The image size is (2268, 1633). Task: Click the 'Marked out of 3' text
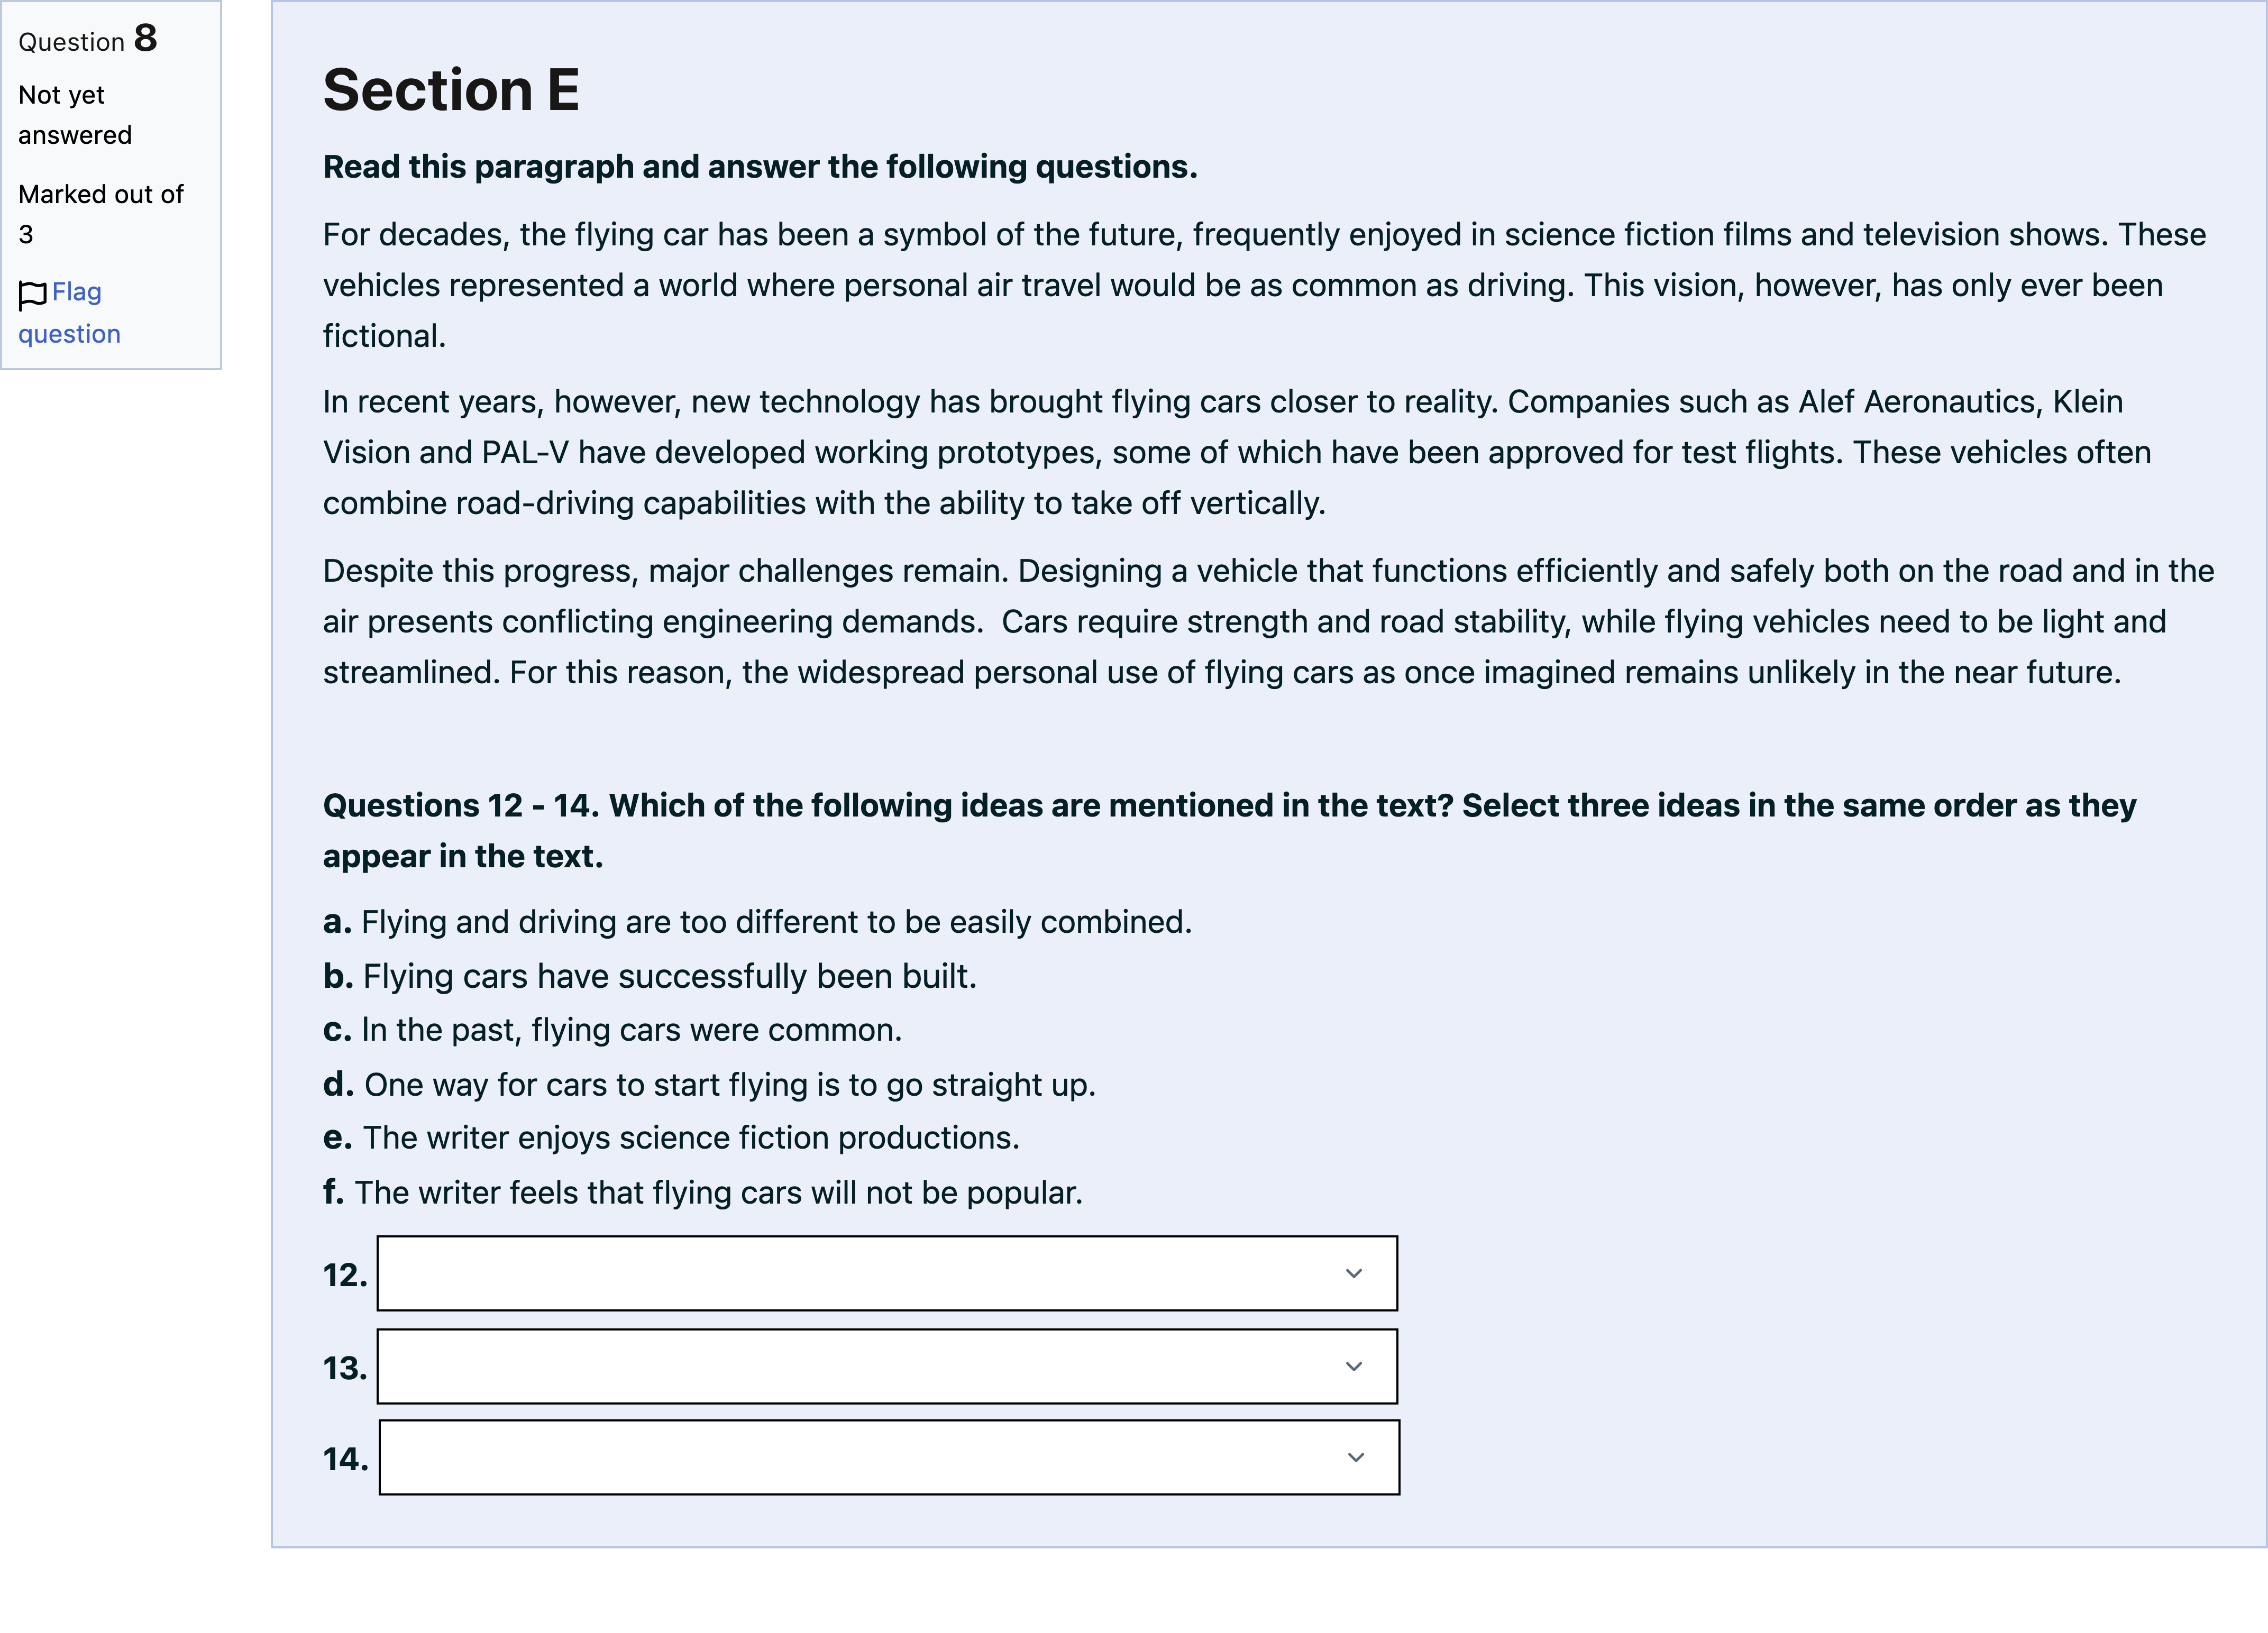coord(101,214)
